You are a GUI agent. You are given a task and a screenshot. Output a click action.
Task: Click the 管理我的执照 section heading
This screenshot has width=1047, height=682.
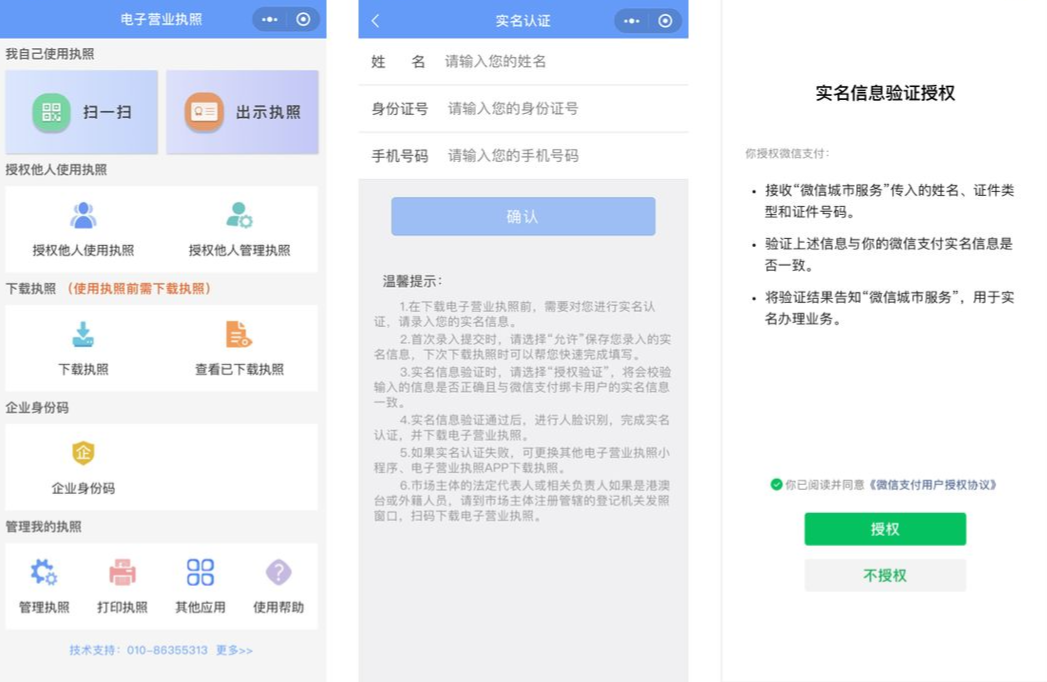pyautogui.click(x=43, y=527)
